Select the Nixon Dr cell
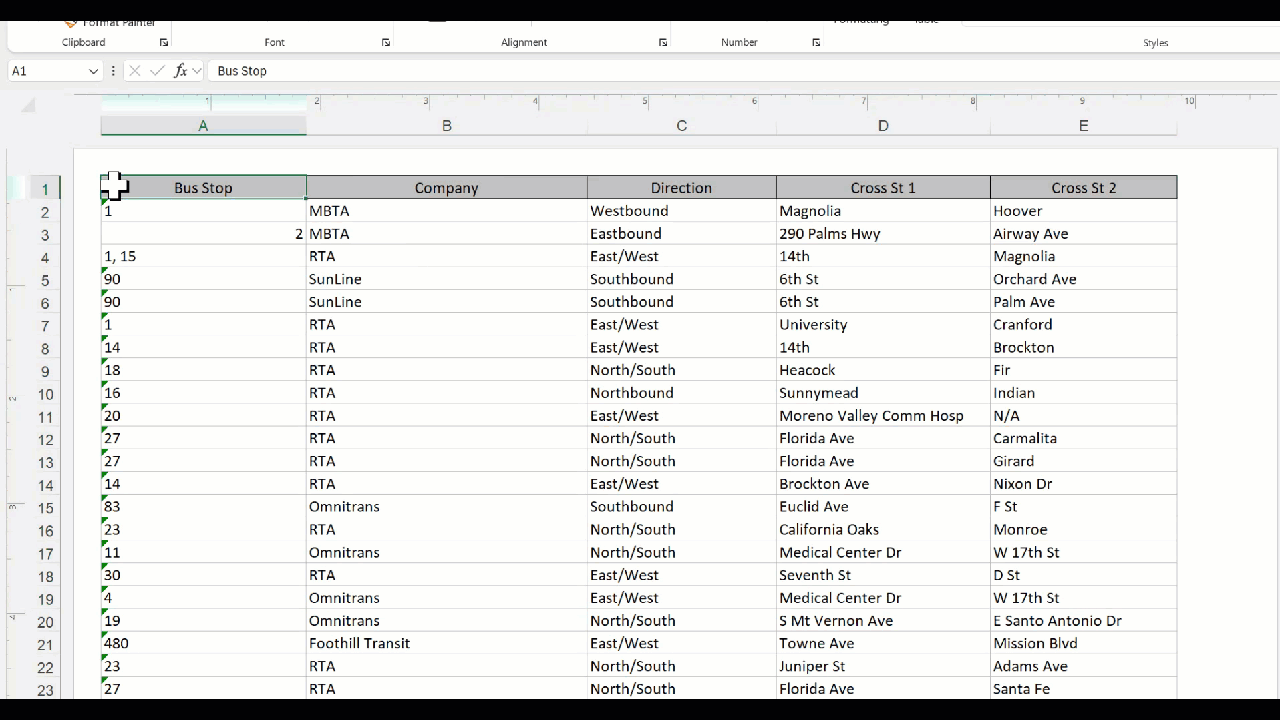1280x720 pixels. pyautogui.click(x=1083, y=485)
